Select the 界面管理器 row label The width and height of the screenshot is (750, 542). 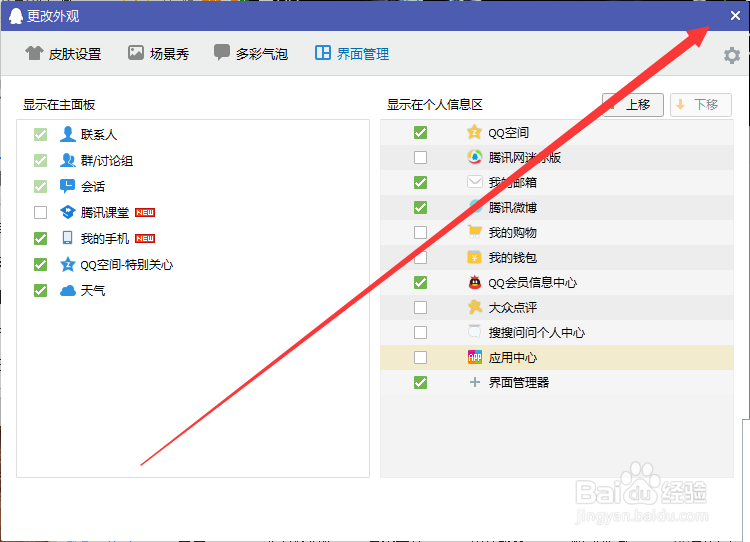(518, 383)
